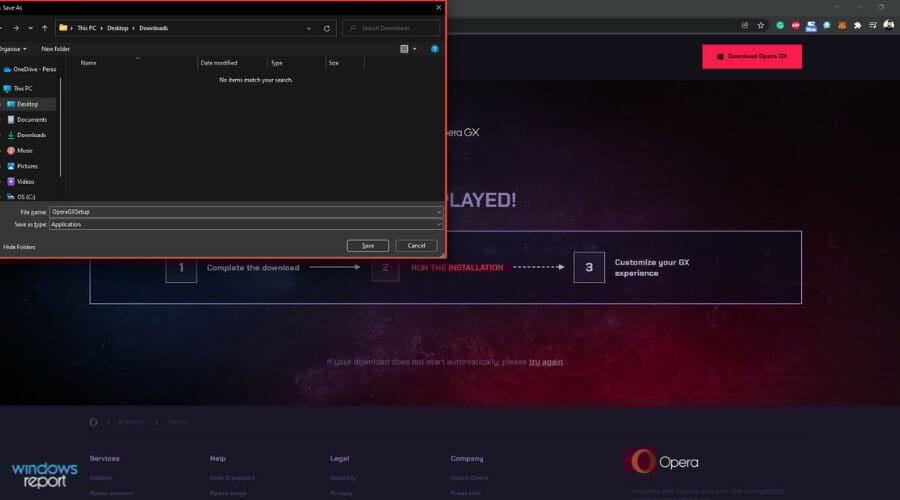Open Grammarly extension icon
This screenshot has height=500, width=900.
tap(780, 25)
